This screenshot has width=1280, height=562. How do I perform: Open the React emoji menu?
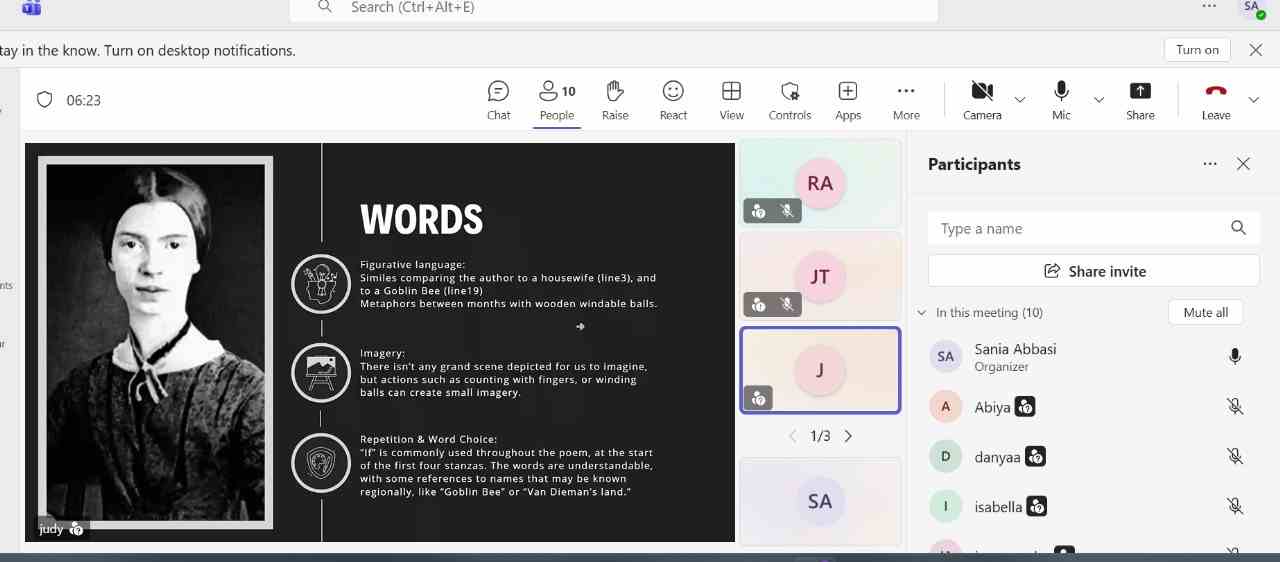tap(673, 100)
